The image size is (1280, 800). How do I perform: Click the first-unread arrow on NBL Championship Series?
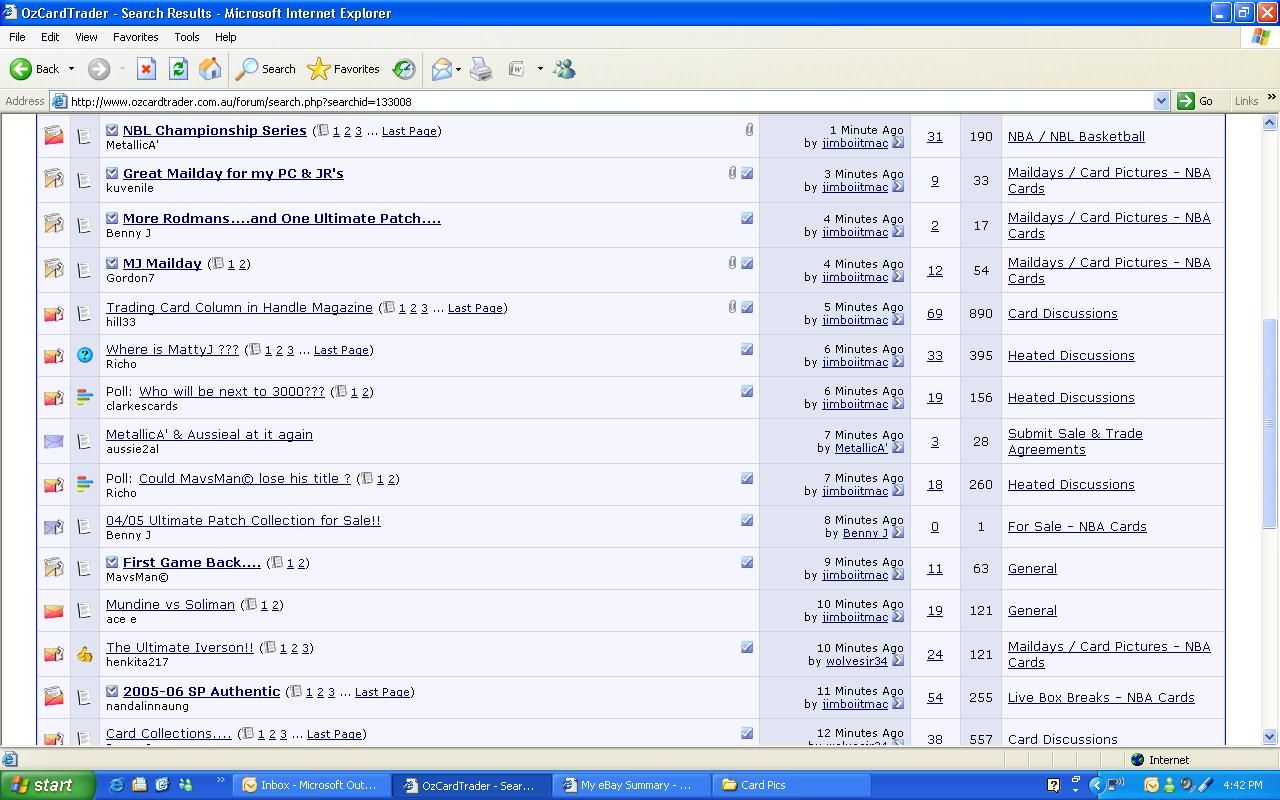click(x=112, y=130)
